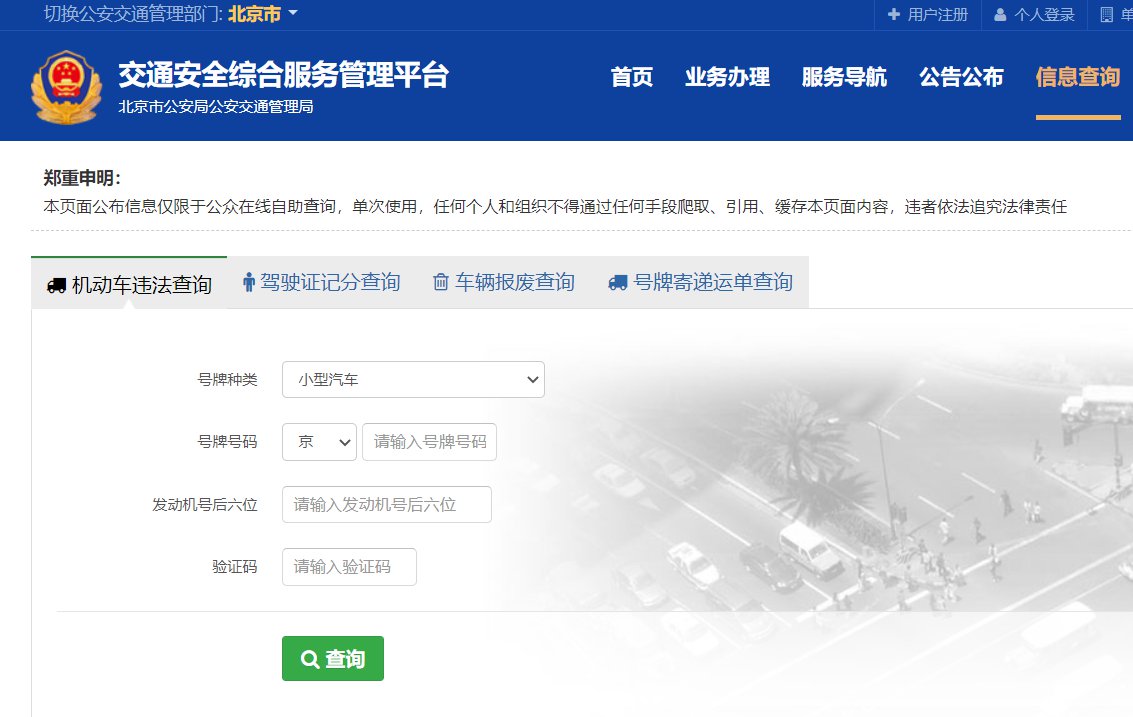
Task: Switch to the 驾驶证记分查询 tab
Action: coord(330,283)
